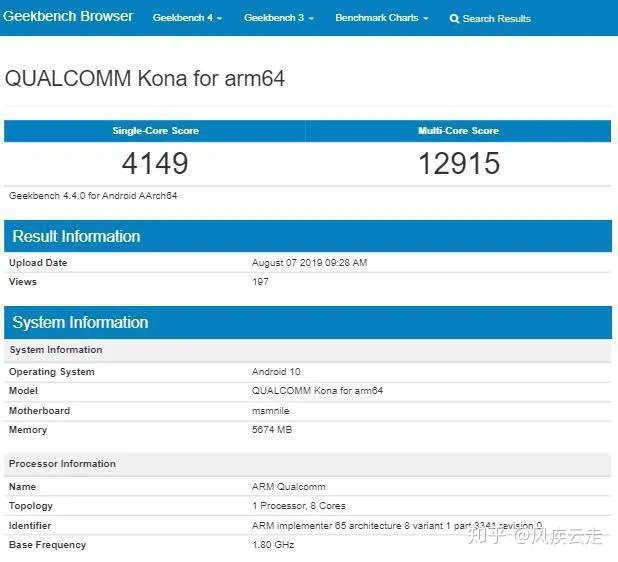Click the Processor Information subheading

point(62,464)
